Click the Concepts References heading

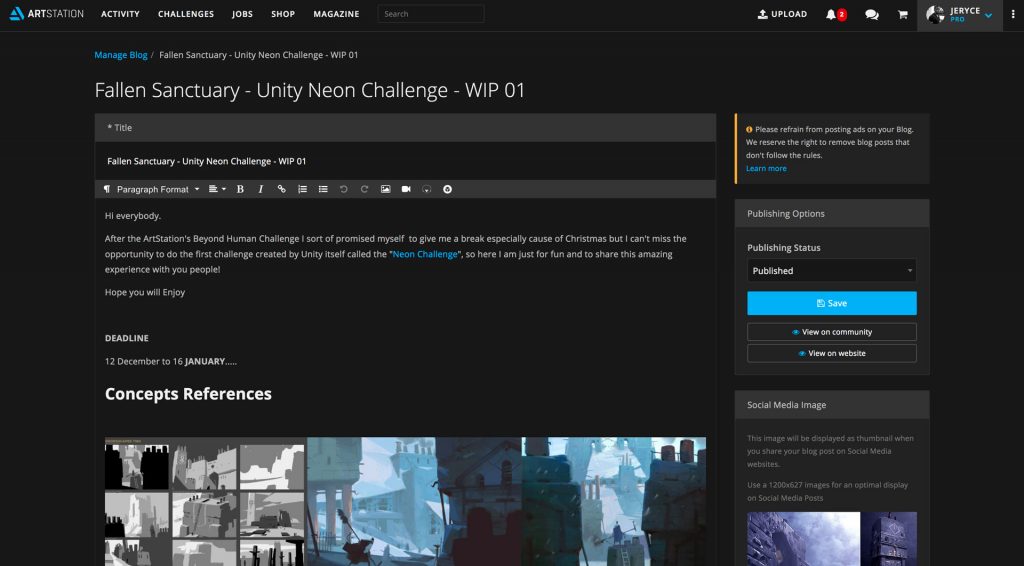(188, 394)
